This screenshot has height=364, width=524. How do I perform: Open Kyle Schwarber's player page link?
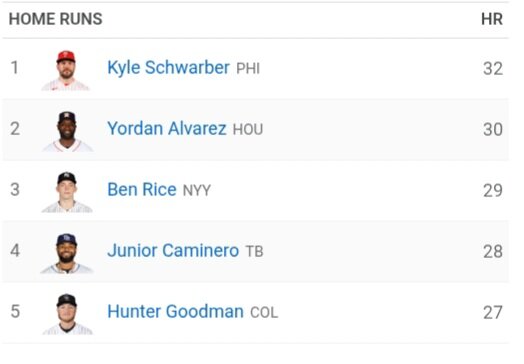click(x=168, y=68)
